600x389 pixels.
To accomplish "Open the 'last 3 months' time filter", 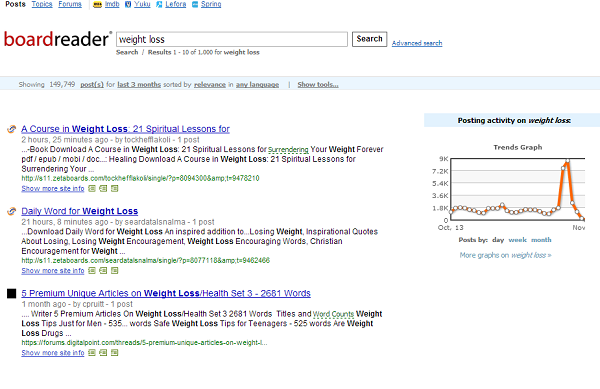I will click(139, 85).
